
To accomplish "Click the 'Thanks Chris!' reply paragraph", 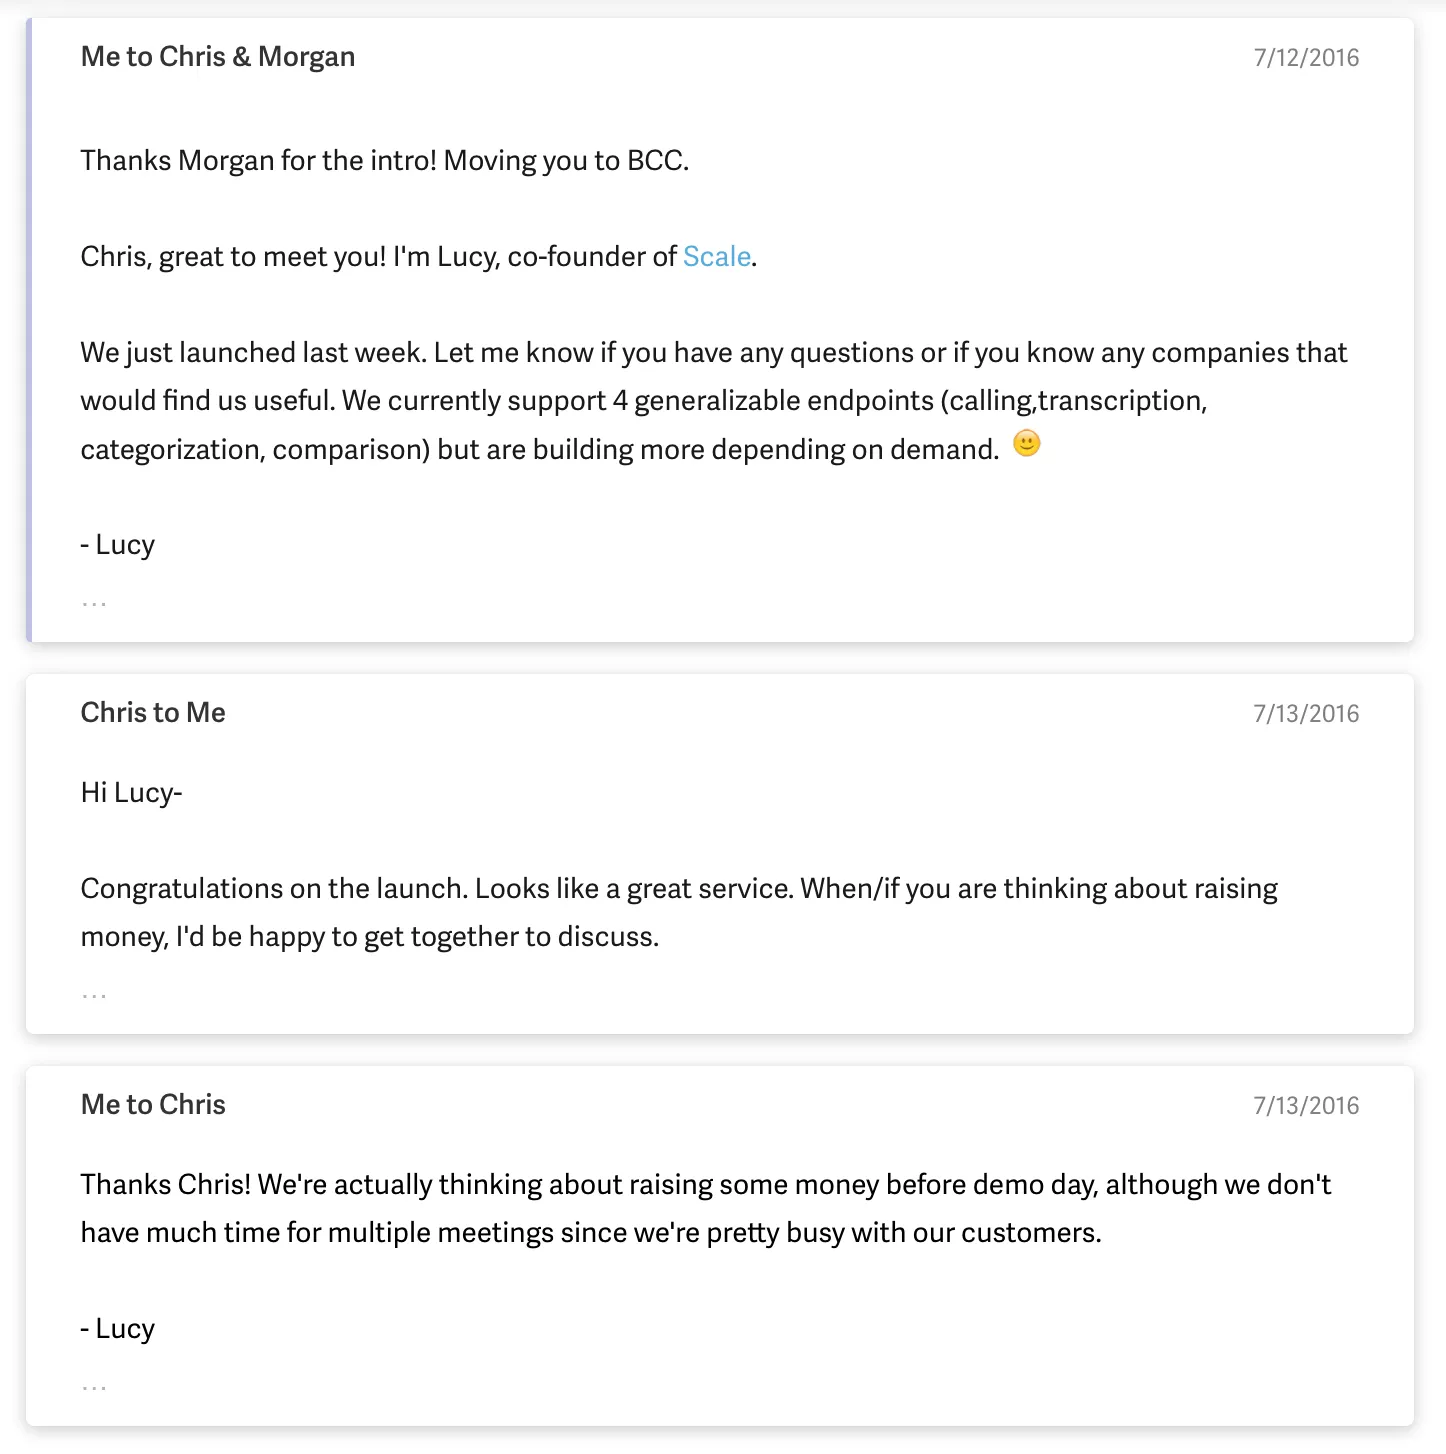I will (704, 1209).
